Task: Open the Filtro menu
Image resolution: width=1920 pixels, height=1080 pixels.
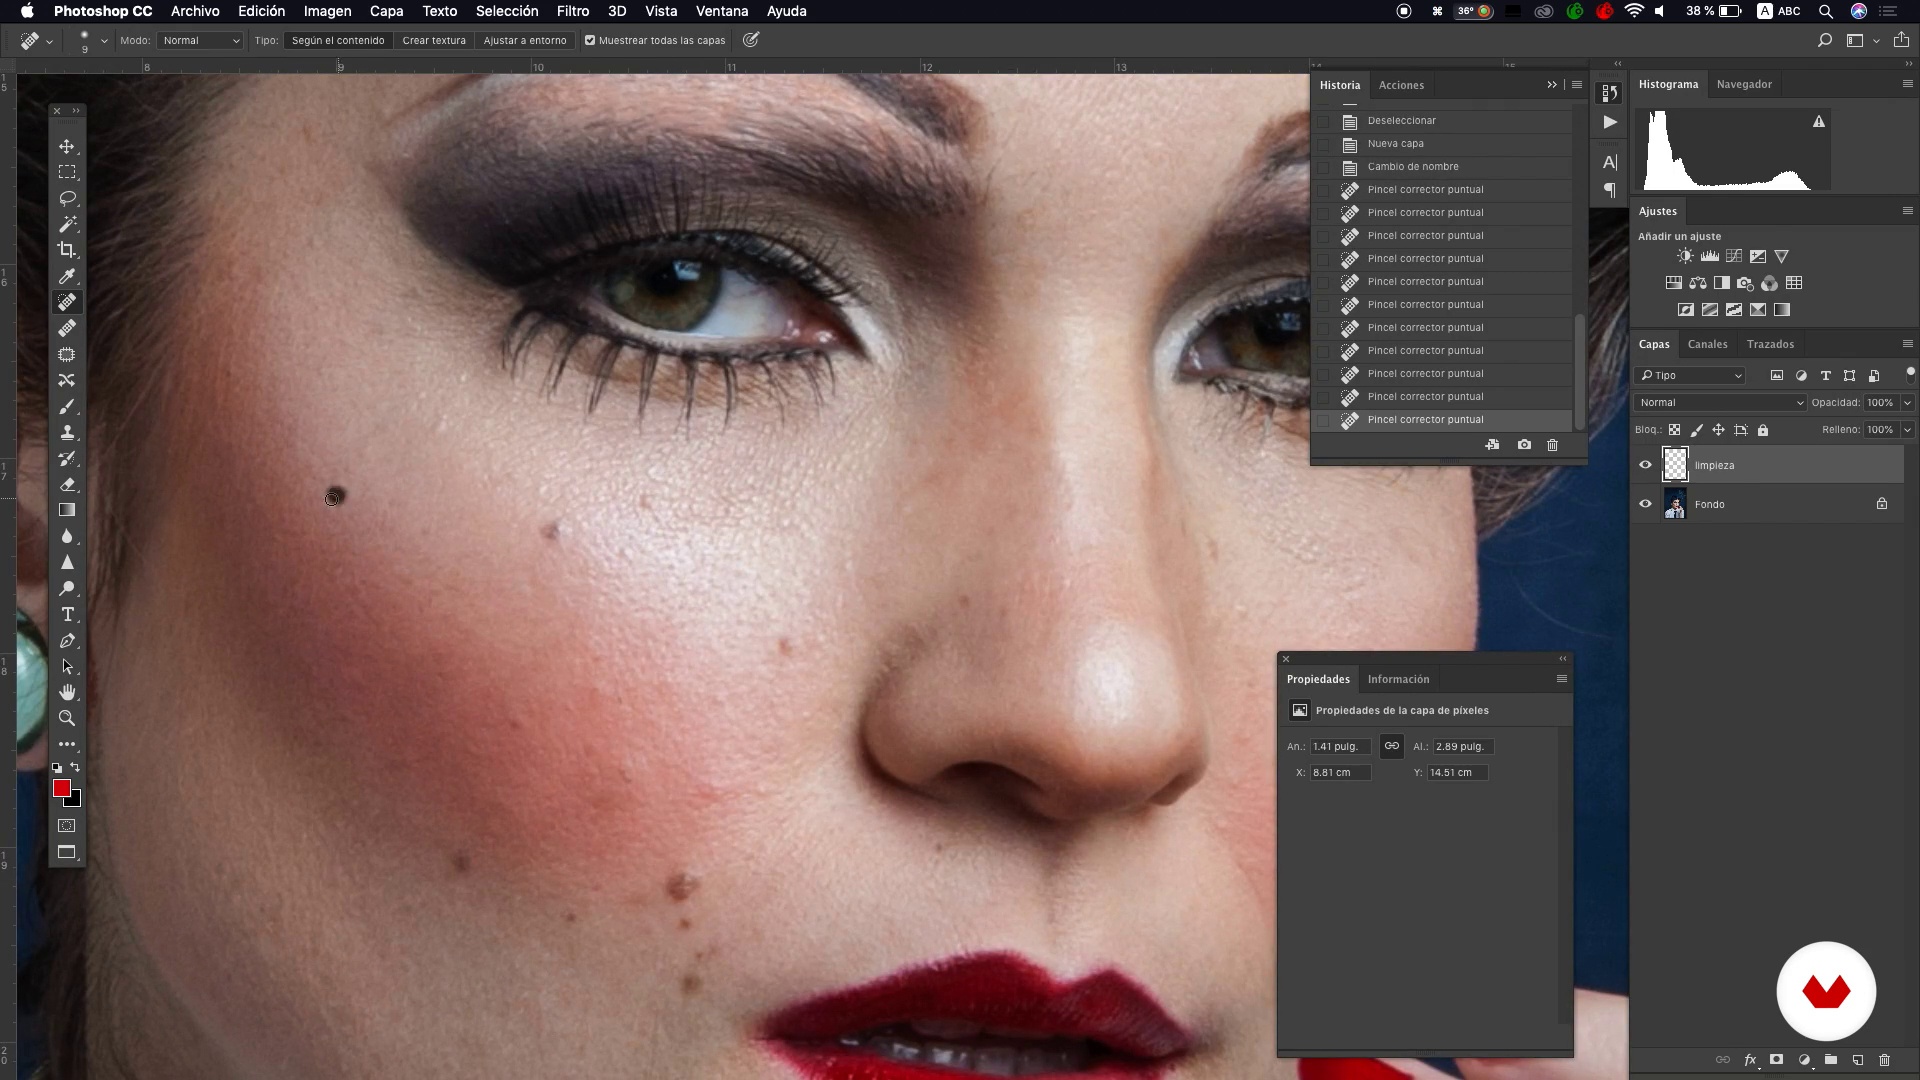Action: coord(573,11)
